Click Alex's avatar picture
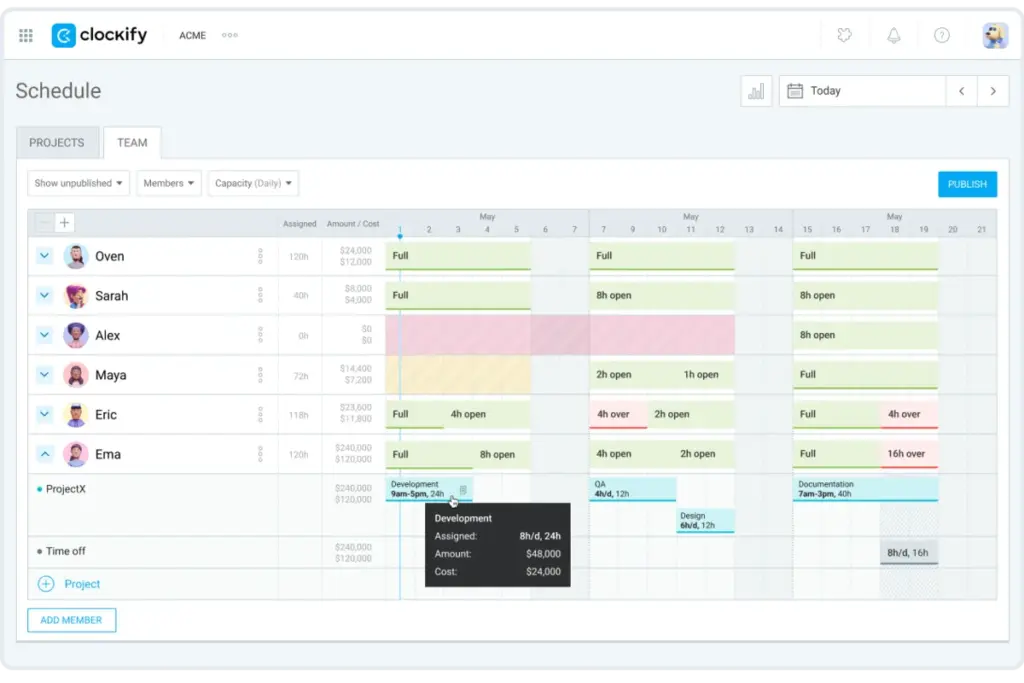The height and width of the screenshot is (683, 1024). 76,335
